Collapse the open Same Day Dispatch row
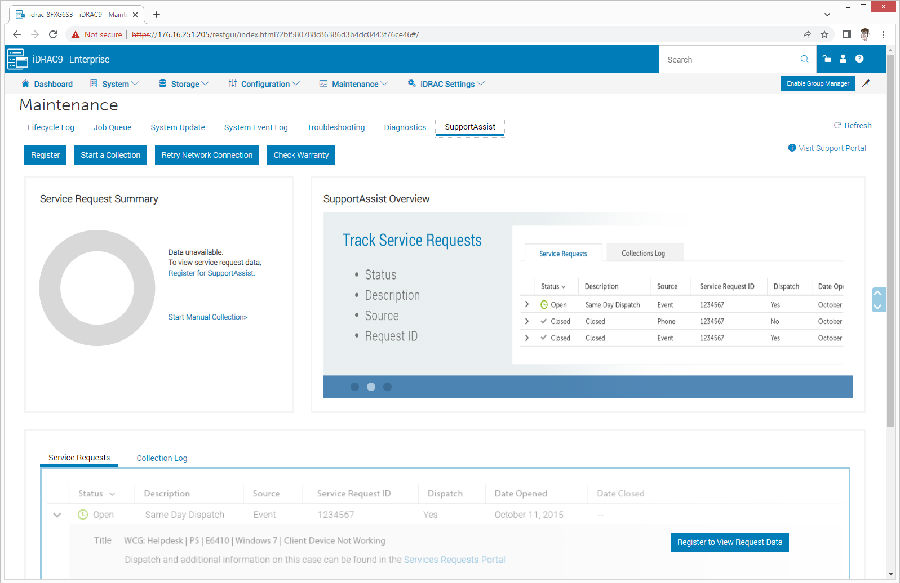 (x=58, y=515)
